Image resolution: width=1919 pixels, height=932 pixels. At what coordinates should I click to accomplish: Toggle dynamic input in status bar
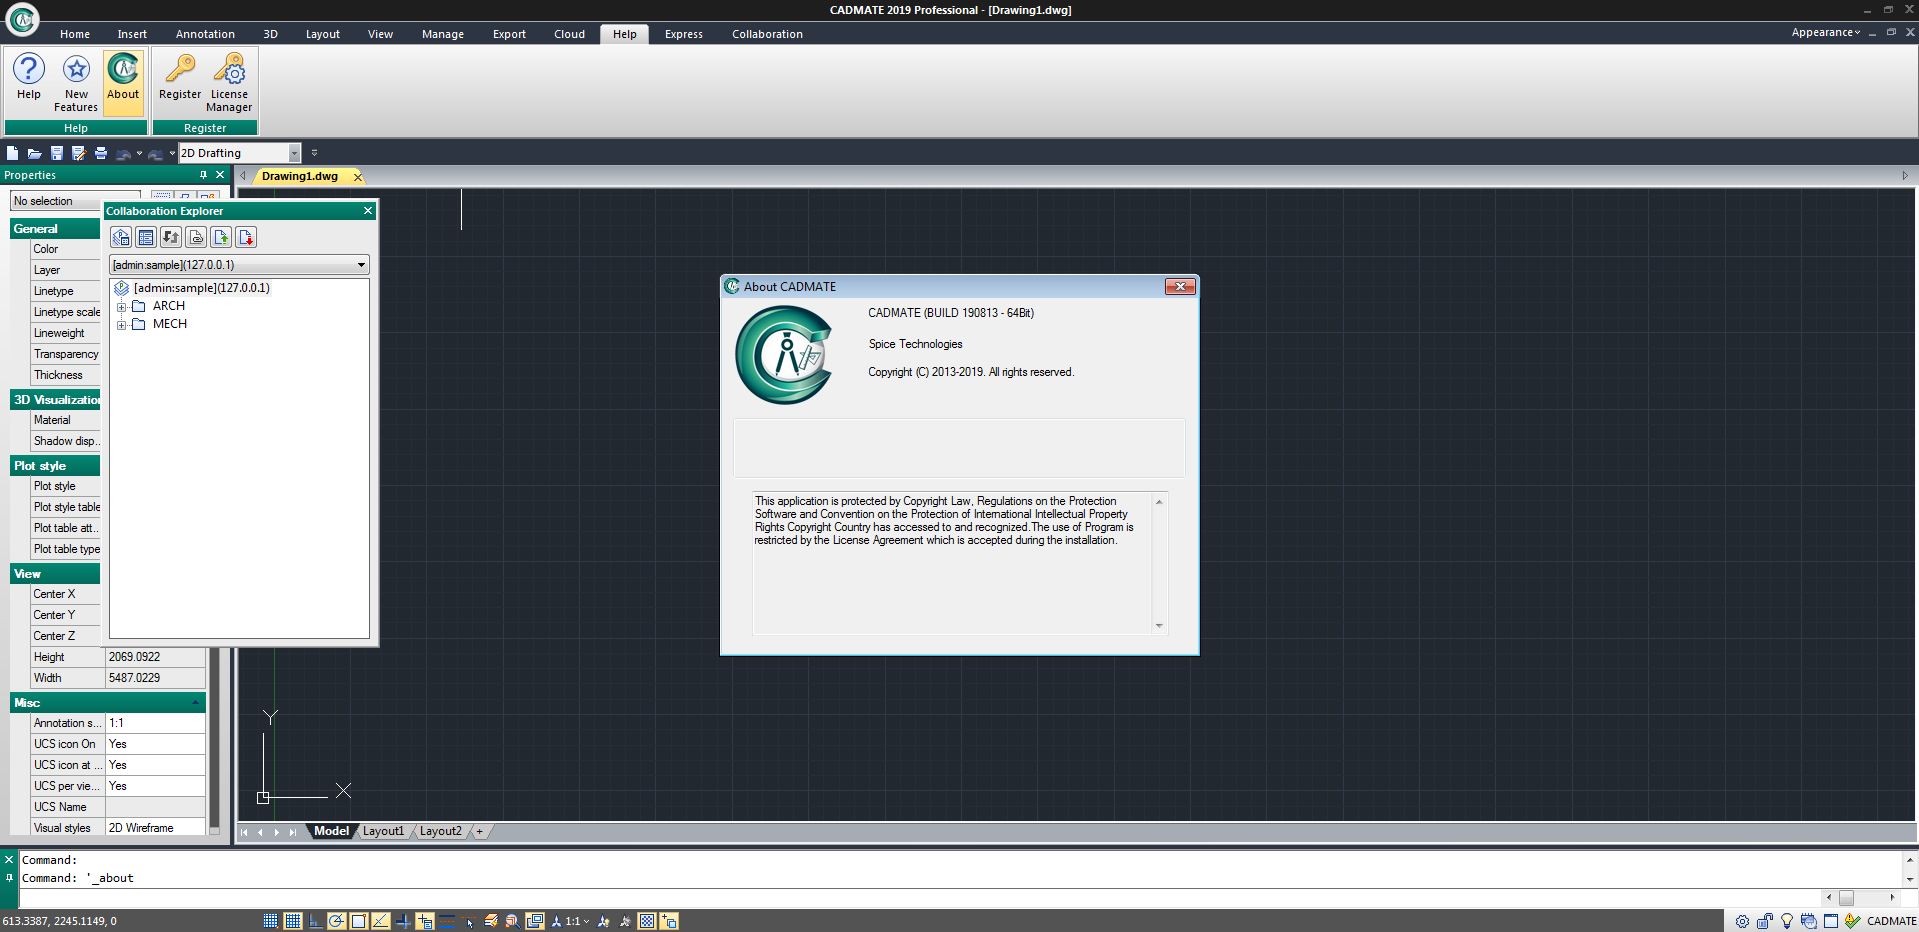pyautogui.click(x=425, y=921)
